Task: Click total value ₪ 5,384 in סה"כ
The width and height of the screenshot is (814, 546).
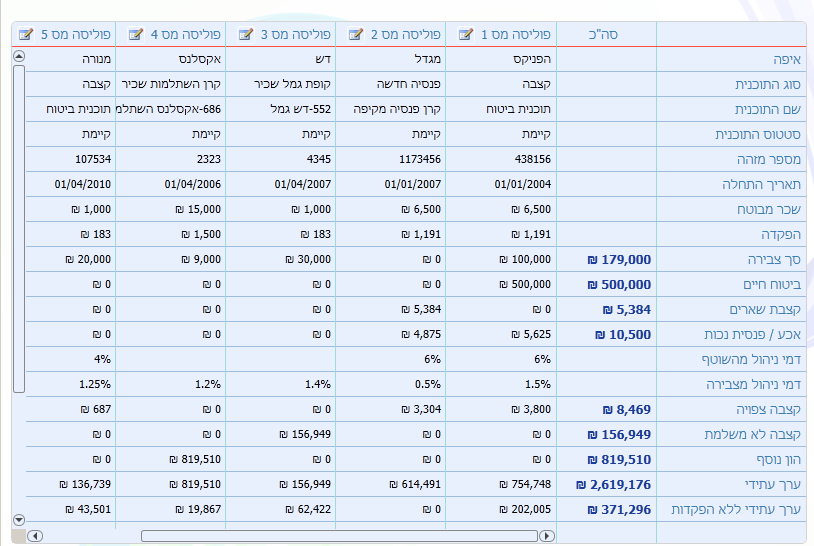Action: 627,309
